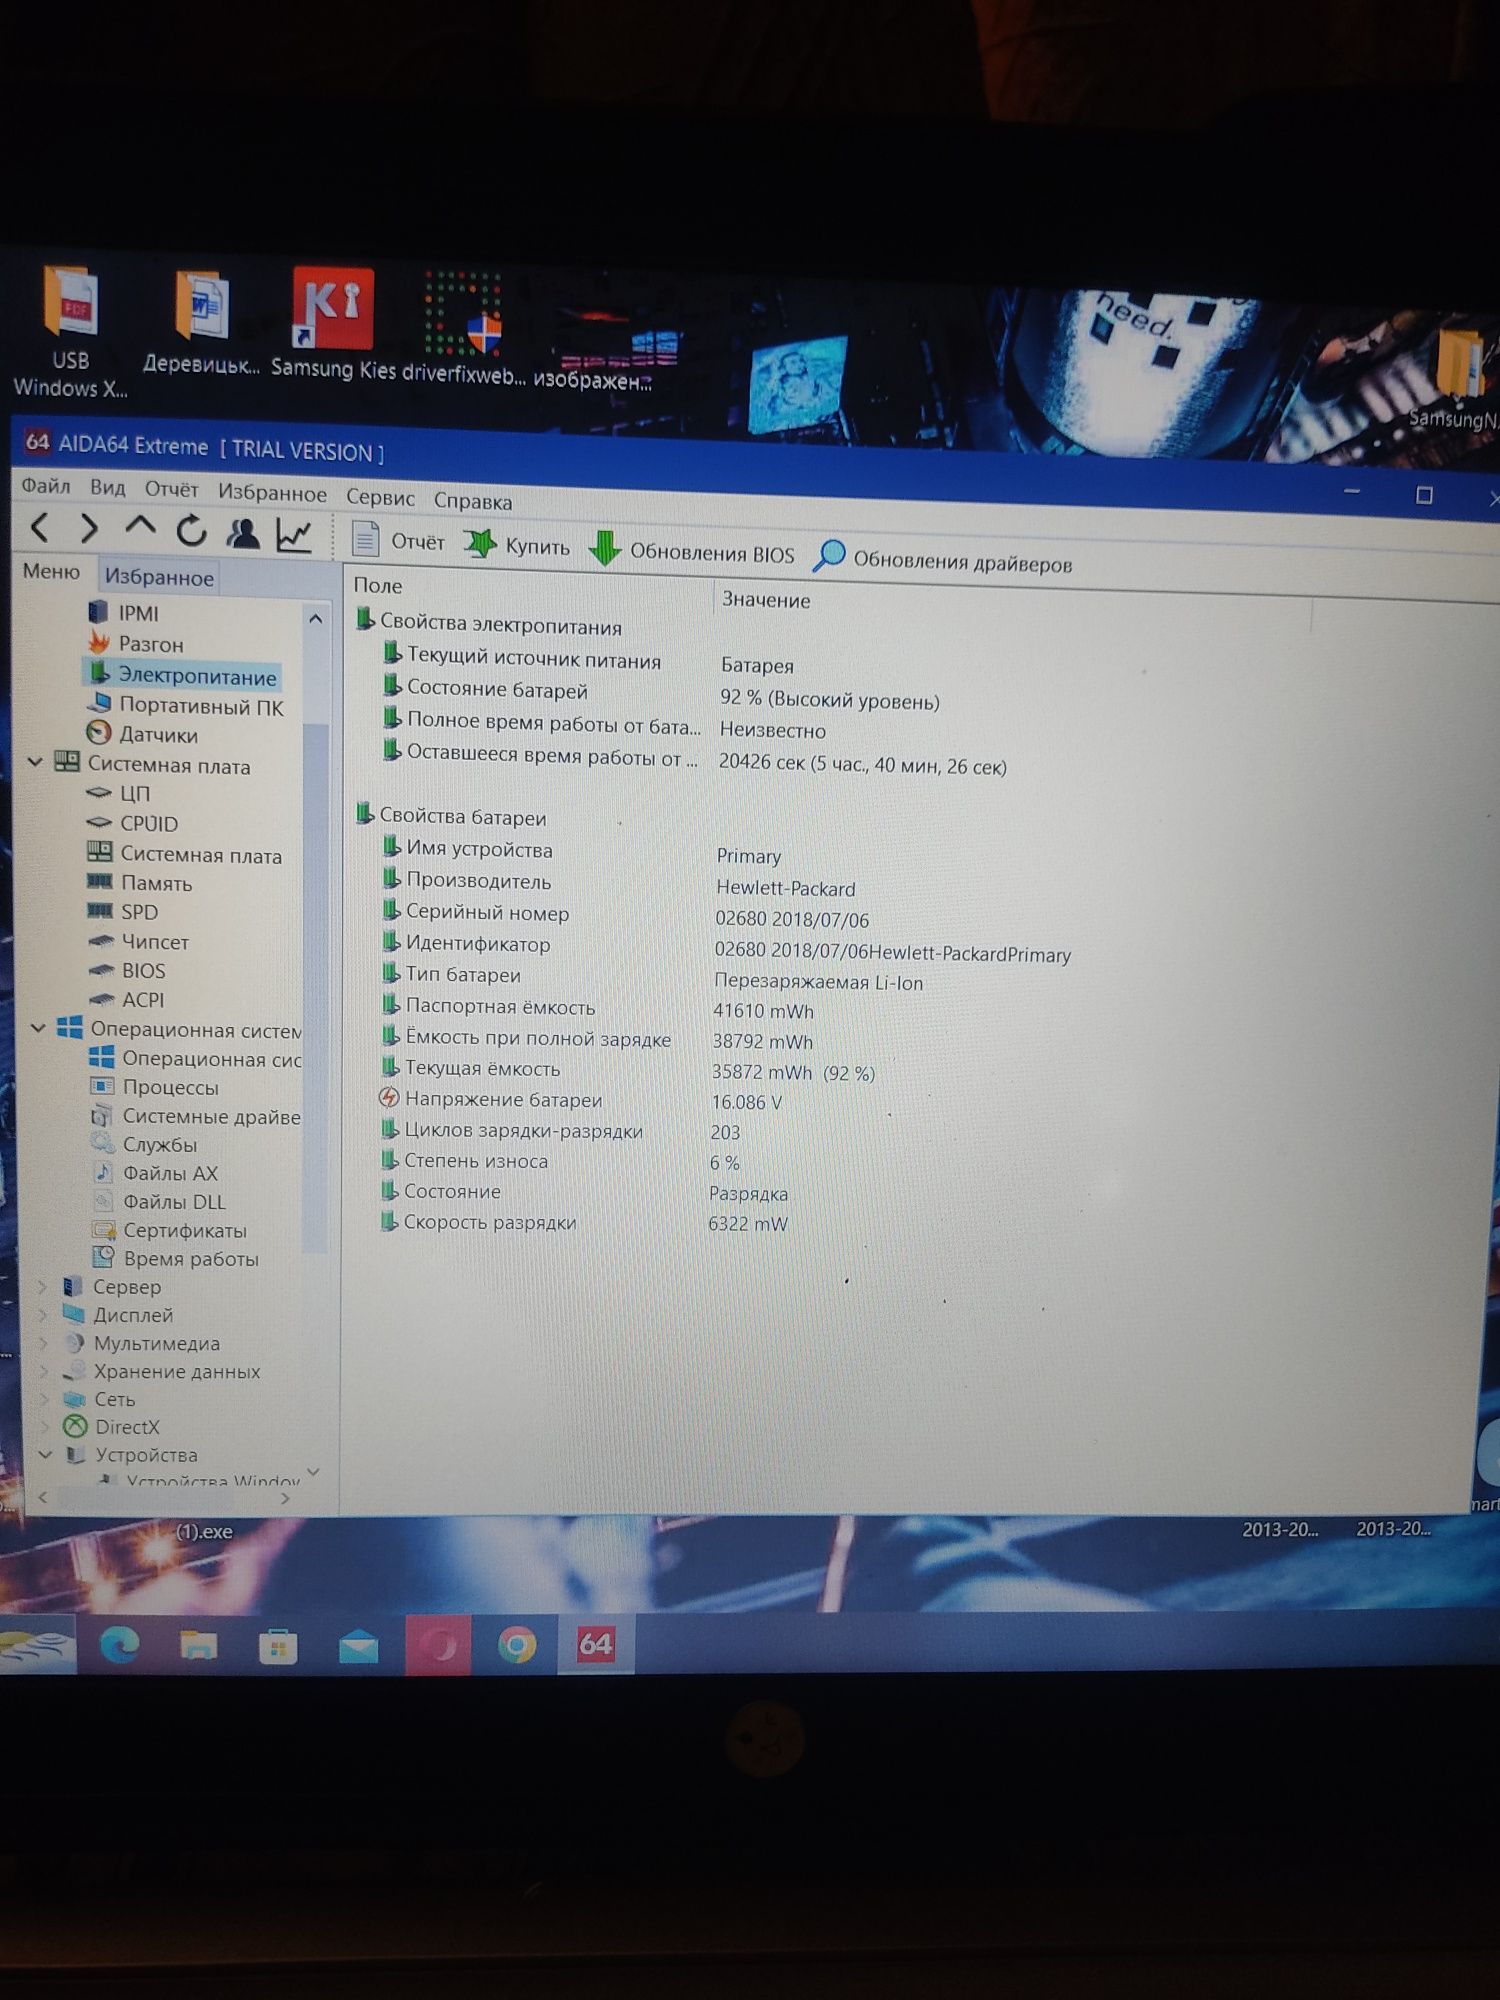Open Обновления BIOS in toolbar
Image resolution: width=1500 pixels, height=2000 pixels.
click(x=691, y=551)
